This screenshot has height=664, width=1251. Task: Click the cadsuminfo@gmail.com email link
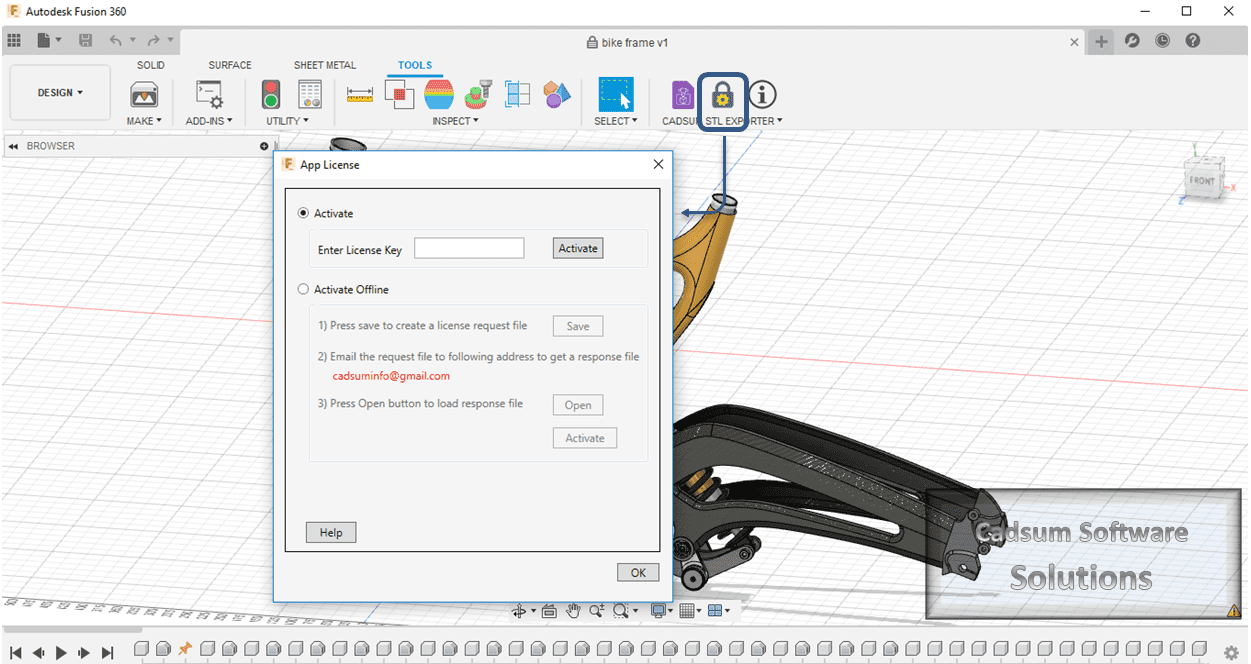pos(391,376)
